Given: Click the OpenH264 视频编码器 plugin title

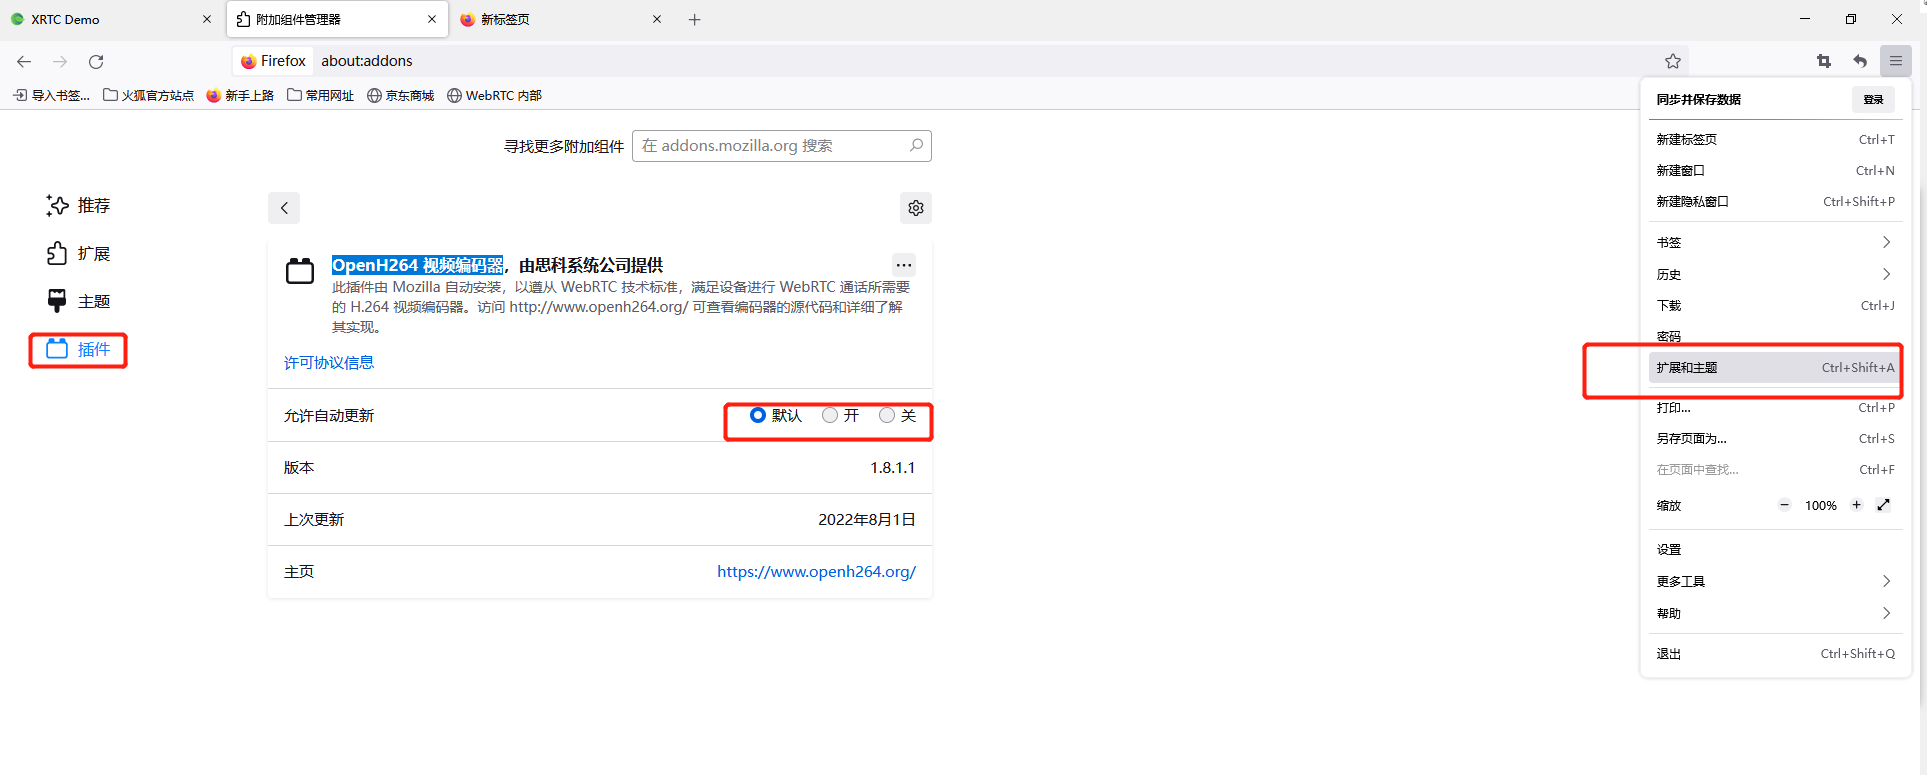Looking at the screenshot, I should point(418,265).
